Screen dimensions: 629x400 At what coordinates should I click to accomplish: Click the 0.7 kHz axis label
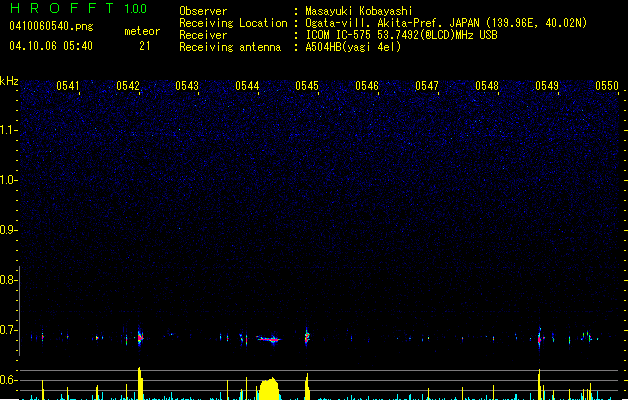8,330
